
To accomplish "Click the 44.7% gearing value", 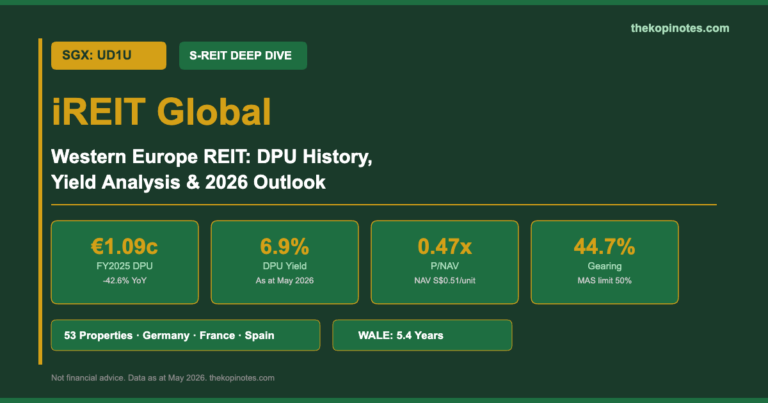I will coord(604,246).
